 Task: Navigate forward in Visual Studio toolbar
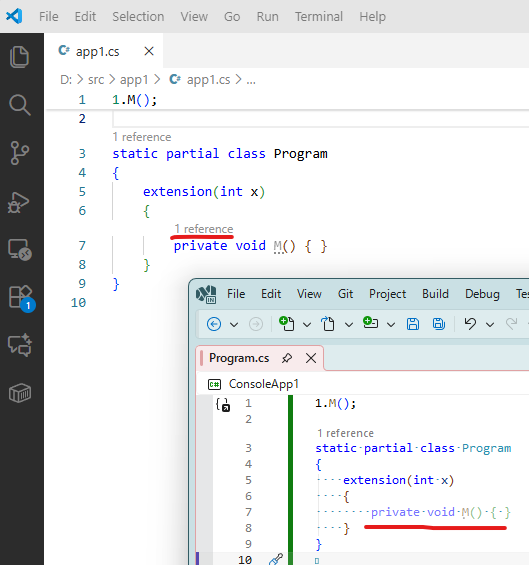tap(256, 324)
